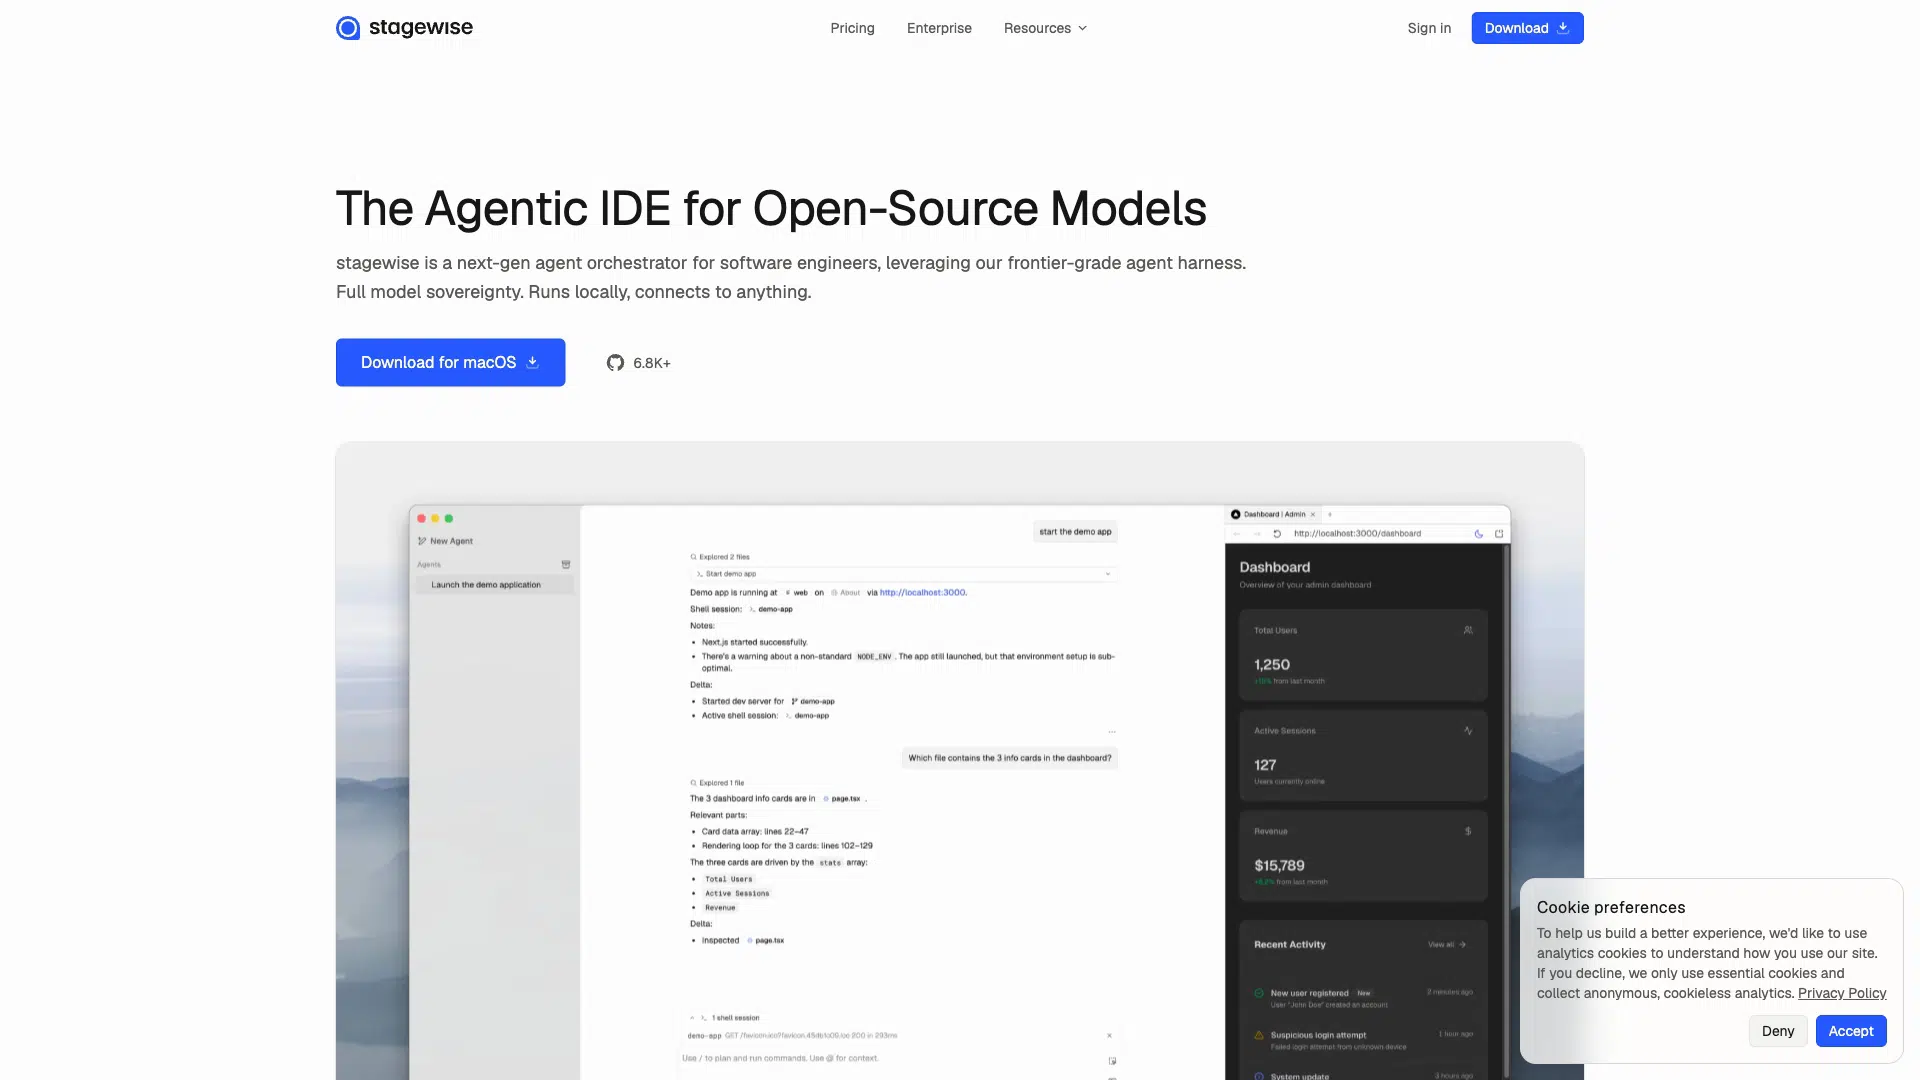The width and height of the screenshot is (1920, 1080).
Task: Click the $15,789 revenue value
Action: (x=1279, y=865)
